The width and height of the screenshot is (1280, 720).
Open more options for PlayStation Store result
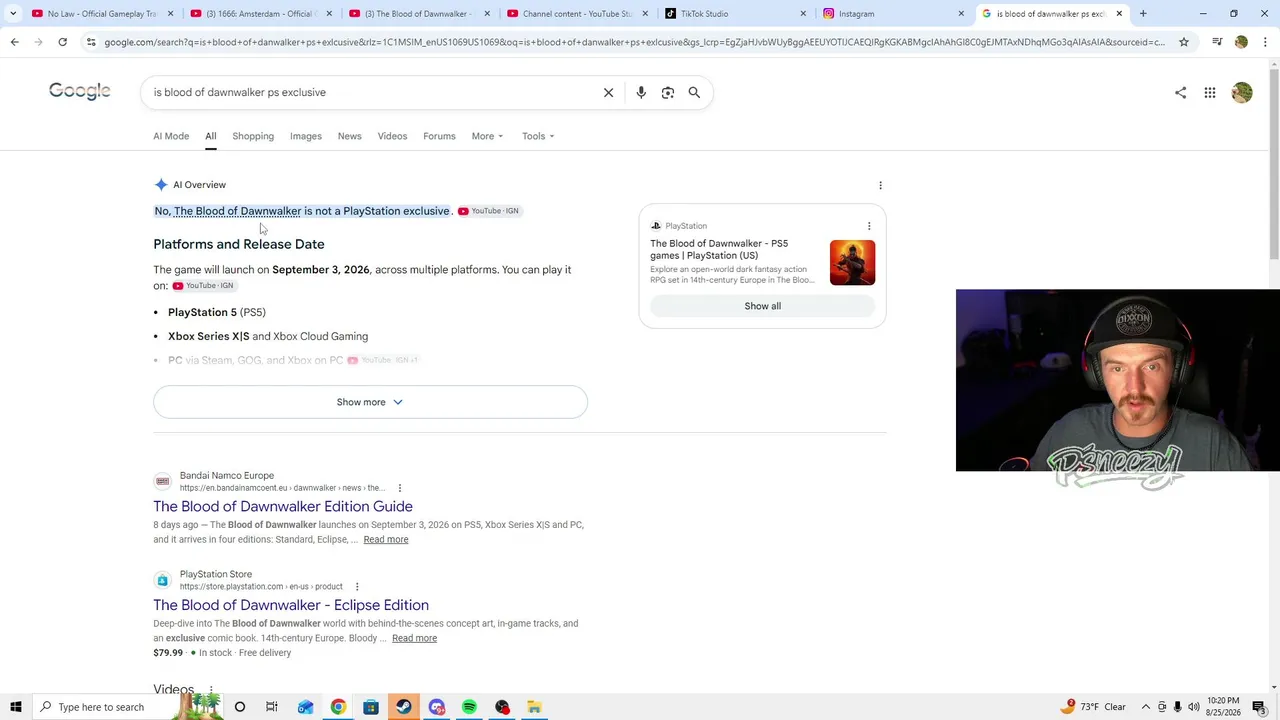[357, 587]
